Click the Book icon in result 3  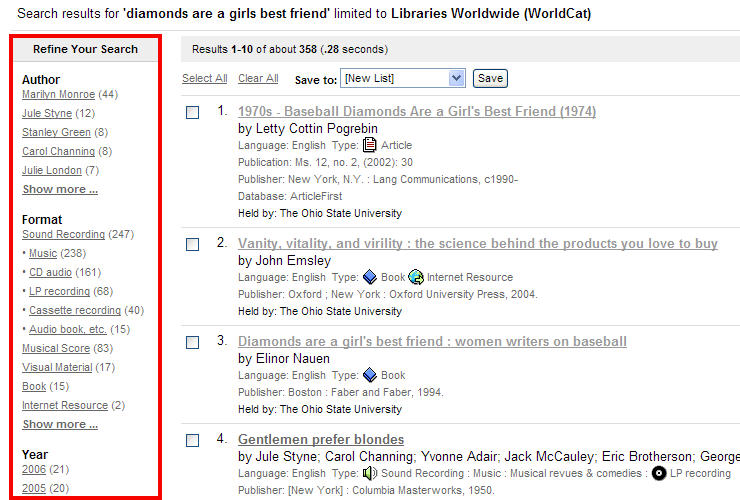370,375
